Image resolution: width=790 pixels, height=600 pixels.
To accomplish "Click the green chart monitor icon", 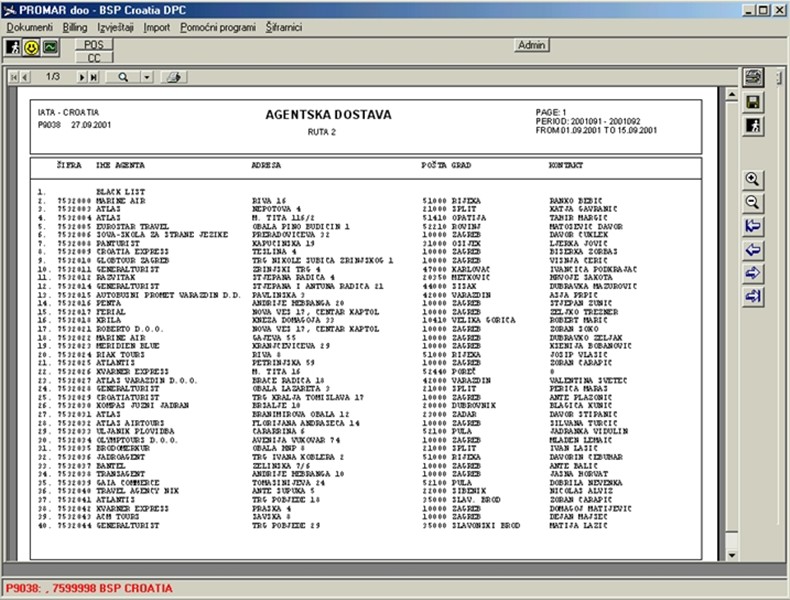I will coord(50,48).
